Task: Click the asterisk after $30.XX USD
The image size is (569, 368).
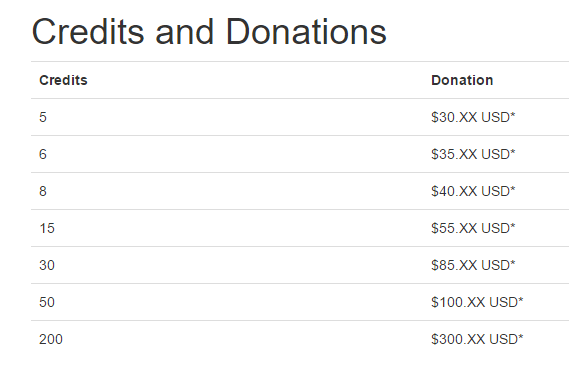Action: pyautogui.click(x=513, y=114)
